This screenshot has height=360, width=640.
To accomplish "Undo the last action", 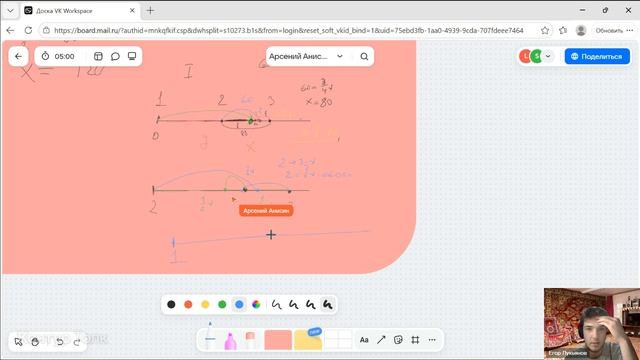I will [x=60, y=342].
